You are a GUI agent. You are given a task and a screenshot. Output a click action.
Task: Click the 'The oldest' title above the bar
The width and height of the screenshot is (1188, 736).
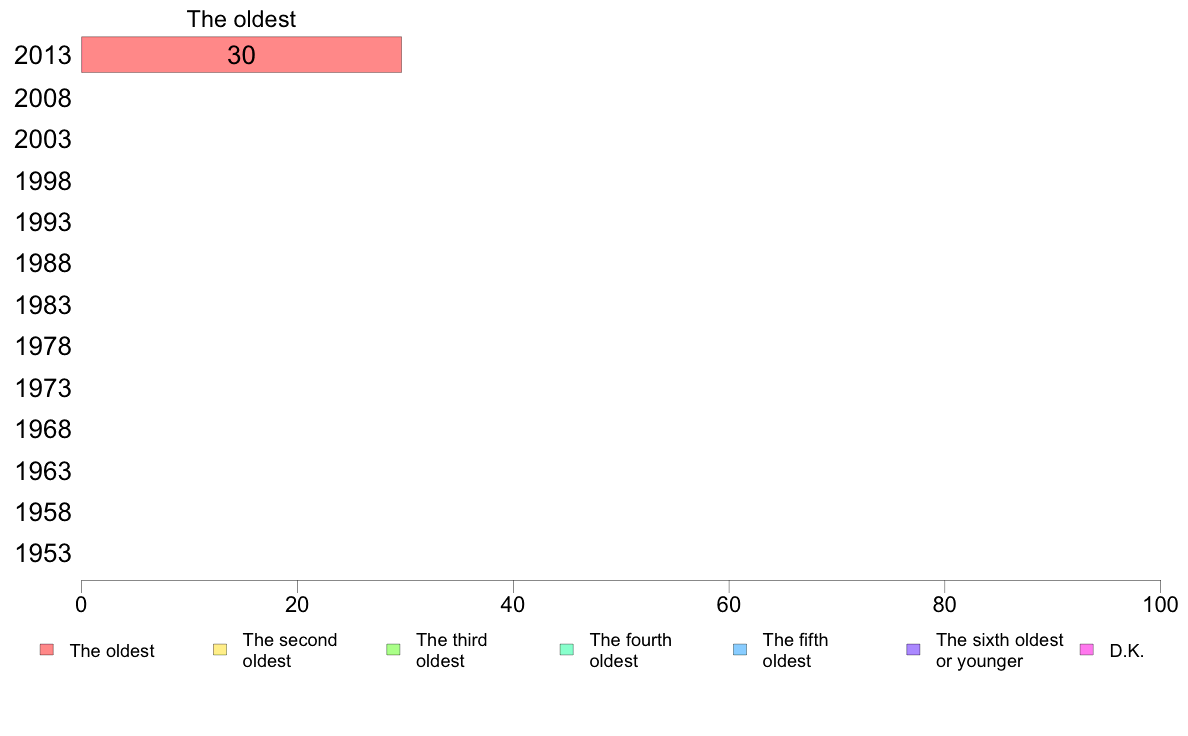(x=241, y=19)
